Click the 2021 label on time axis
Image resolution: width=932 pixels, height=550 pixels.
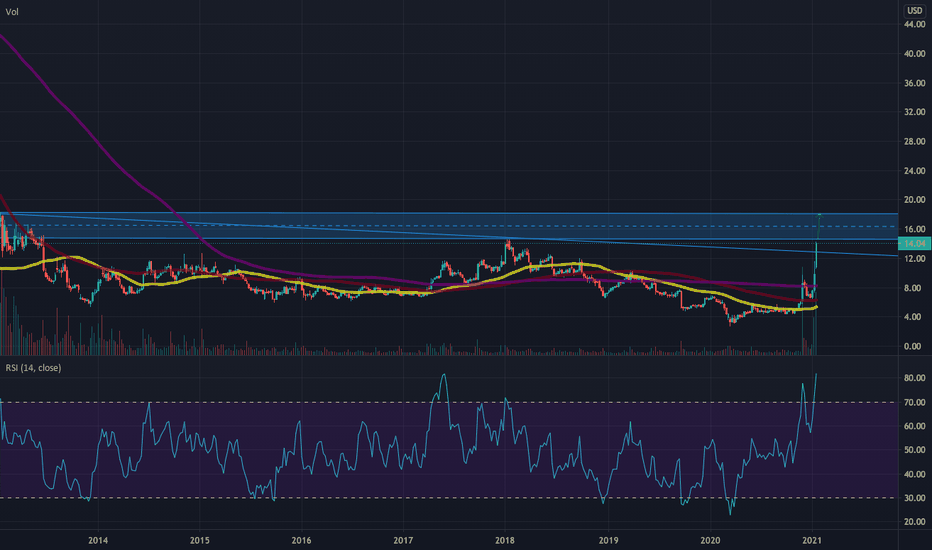812,540
